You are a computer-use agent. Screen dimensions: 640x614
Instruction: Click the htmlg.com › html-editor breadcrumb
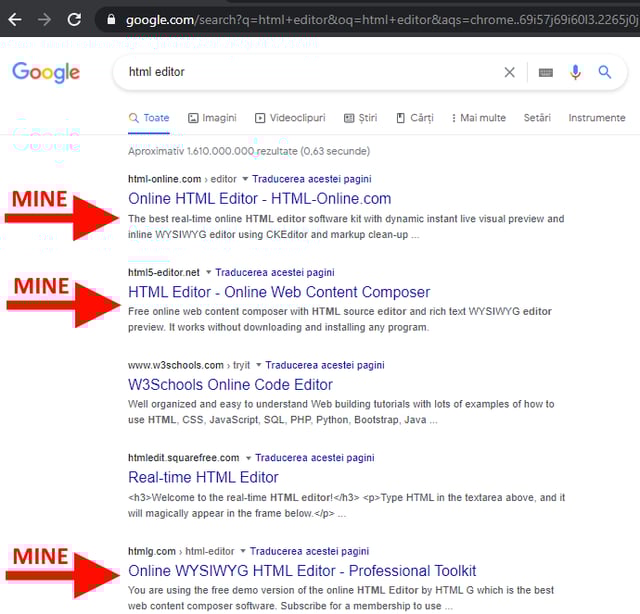181,551
